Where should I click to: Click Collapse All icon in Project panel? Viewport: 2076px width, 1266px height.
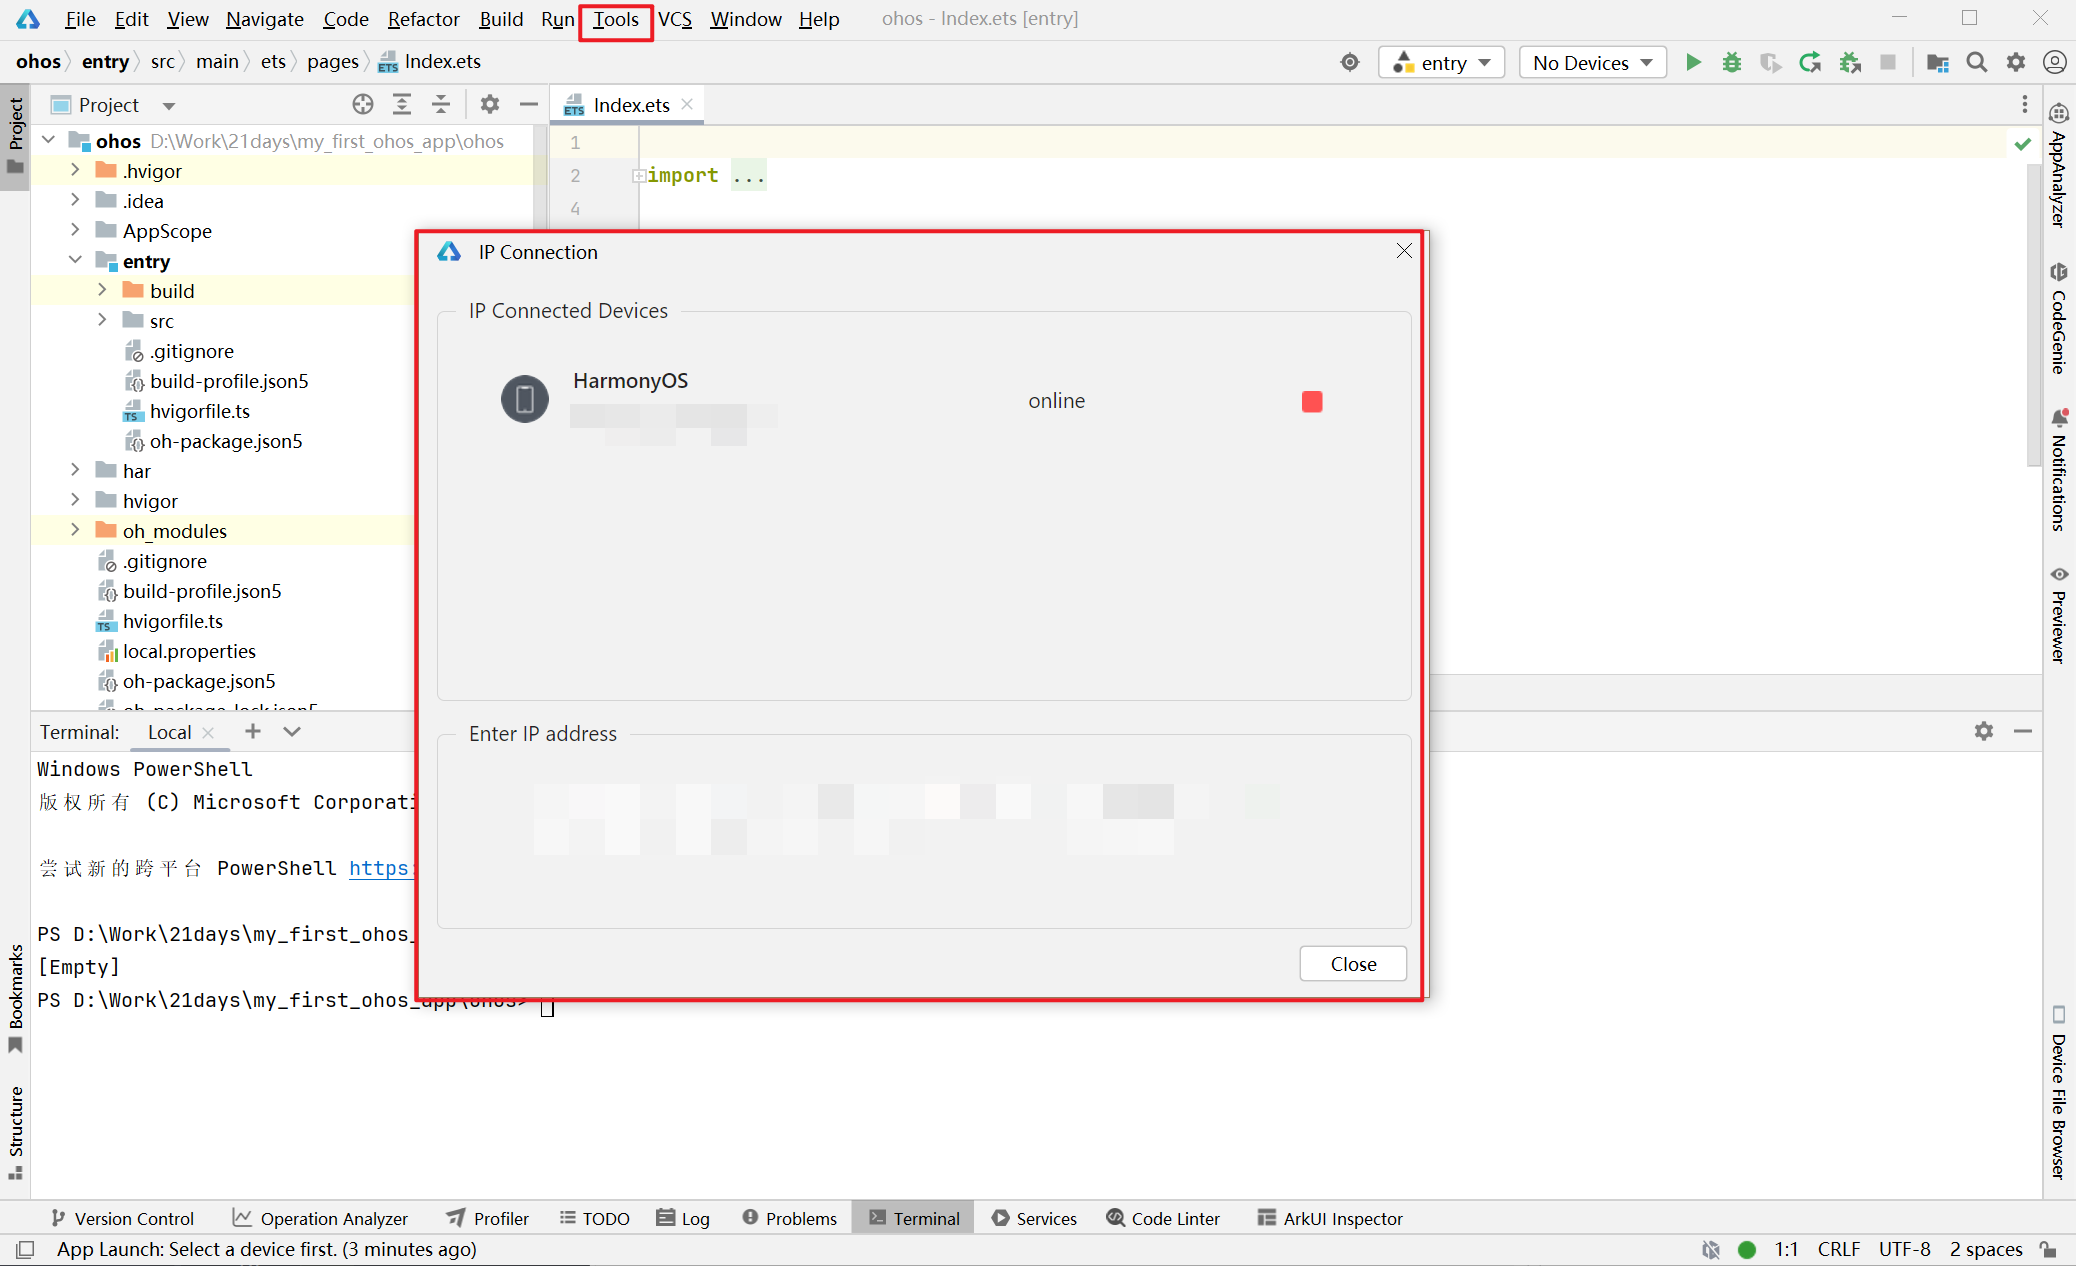click(x=441, y=105)
